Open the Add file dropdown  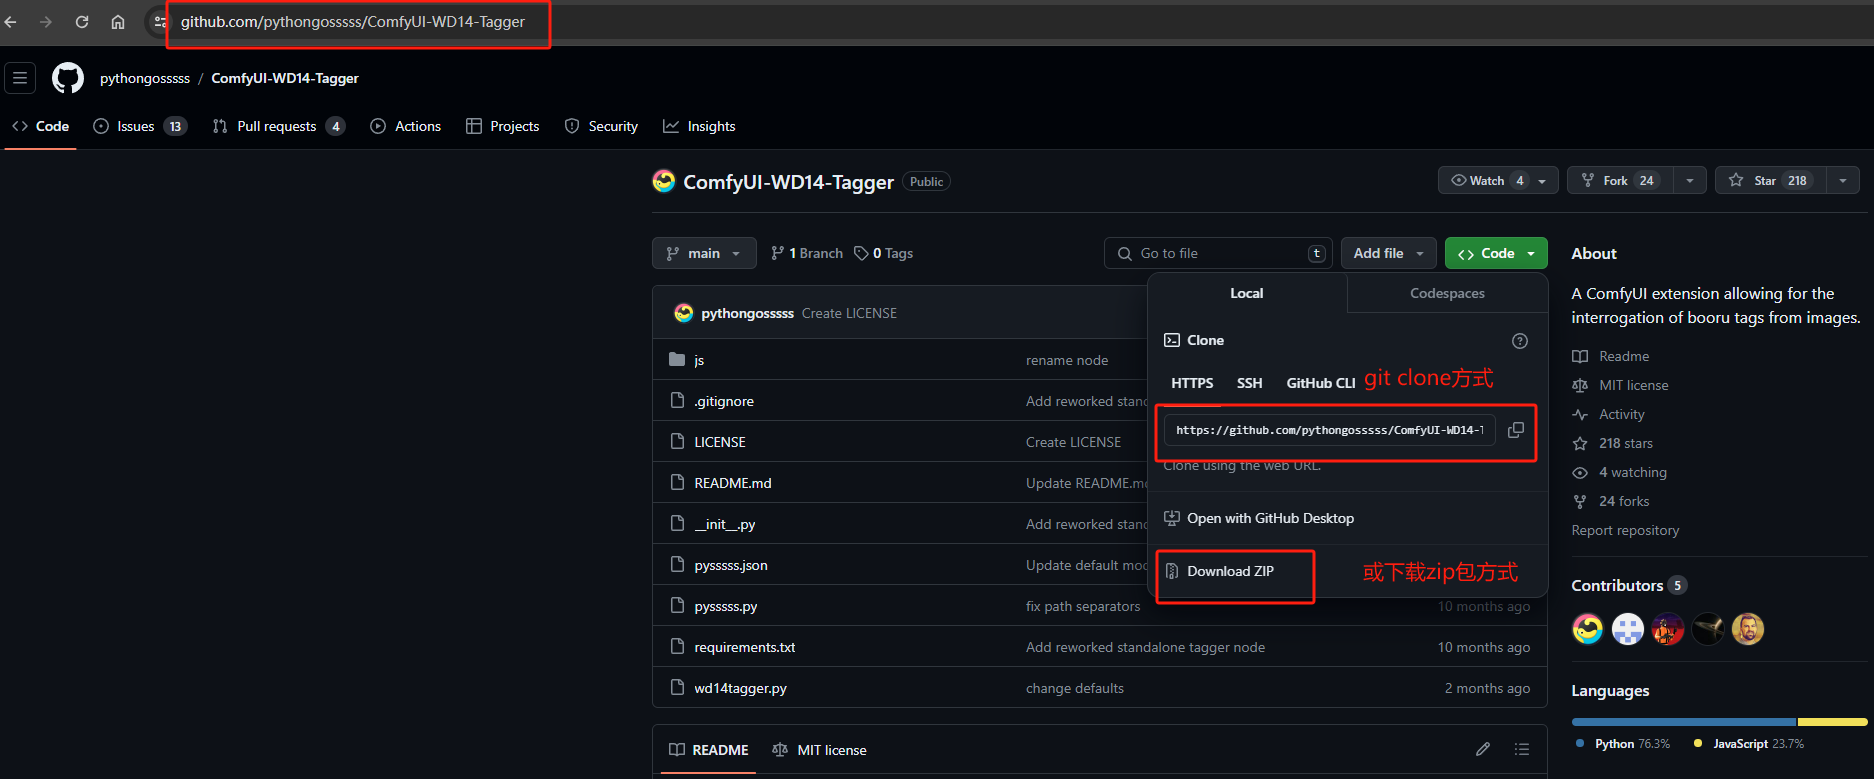tap(1389, 253)
